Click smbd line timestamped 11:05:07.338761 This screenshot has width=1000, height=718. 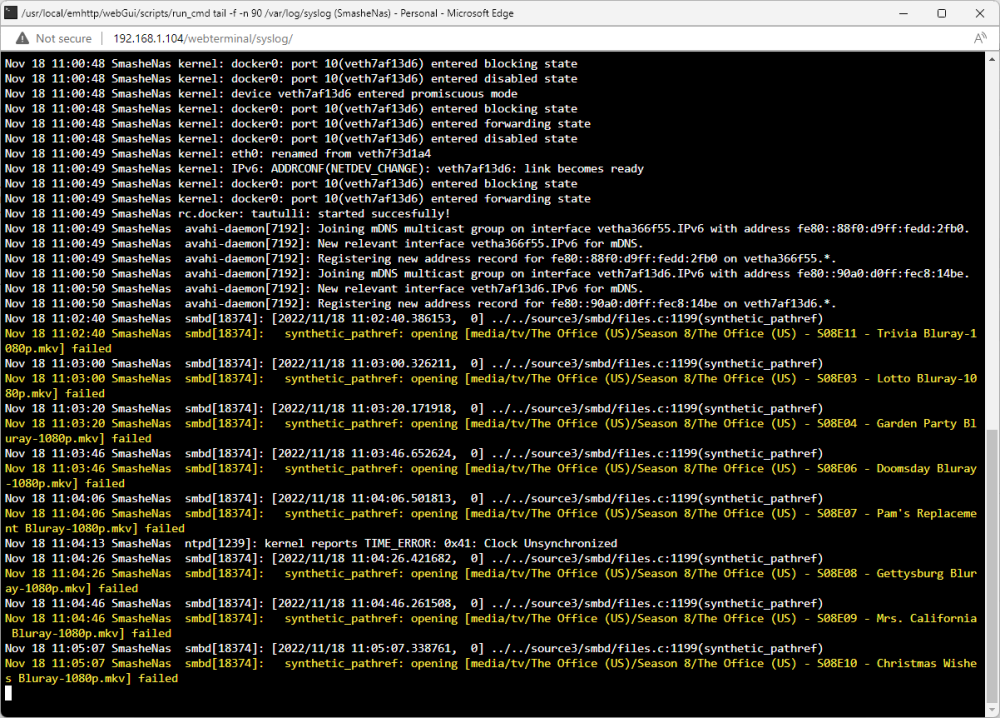[x=414, y=648]
